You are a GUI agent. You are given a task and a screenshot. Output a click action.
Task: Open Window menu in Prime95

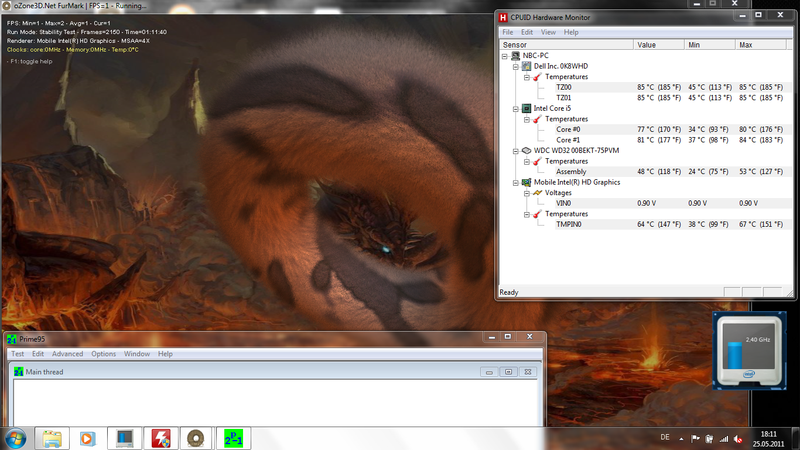(137, 354)
